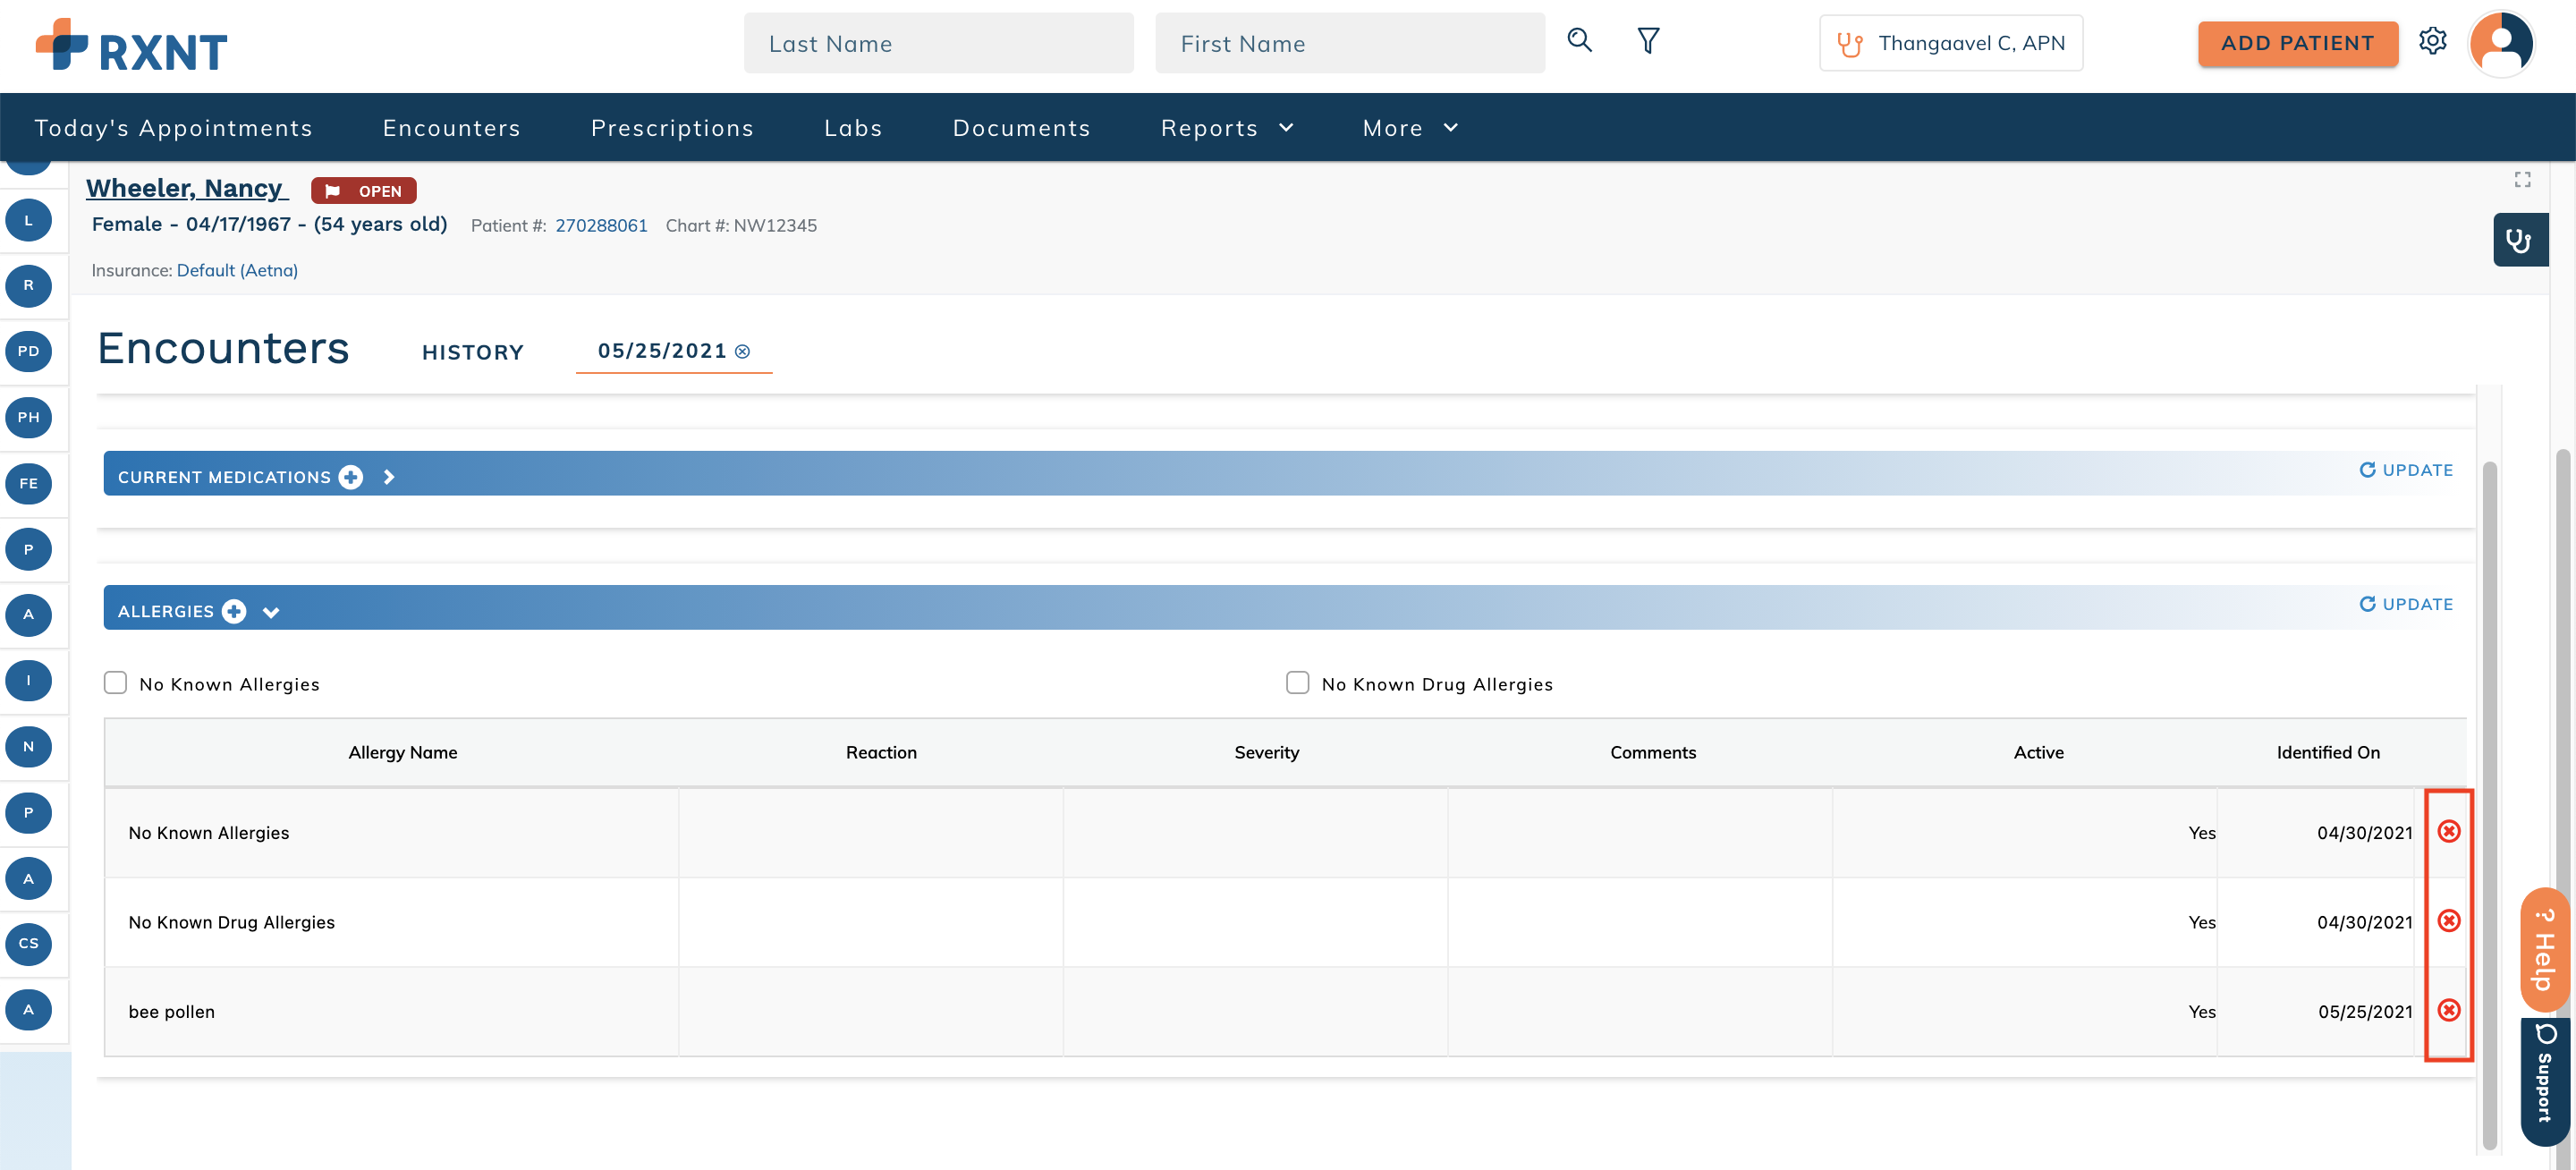Screen dimensions: 2576x1170
Task: Add an allergy with the plus icon
Action: 234,611
